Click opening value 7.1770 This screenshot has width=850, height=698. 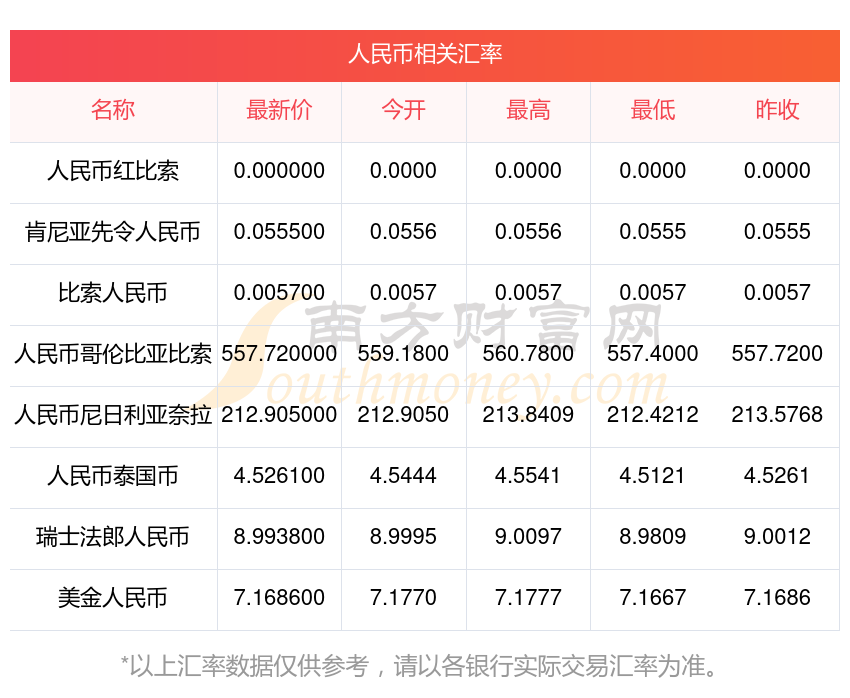click(x=403, y=598)
